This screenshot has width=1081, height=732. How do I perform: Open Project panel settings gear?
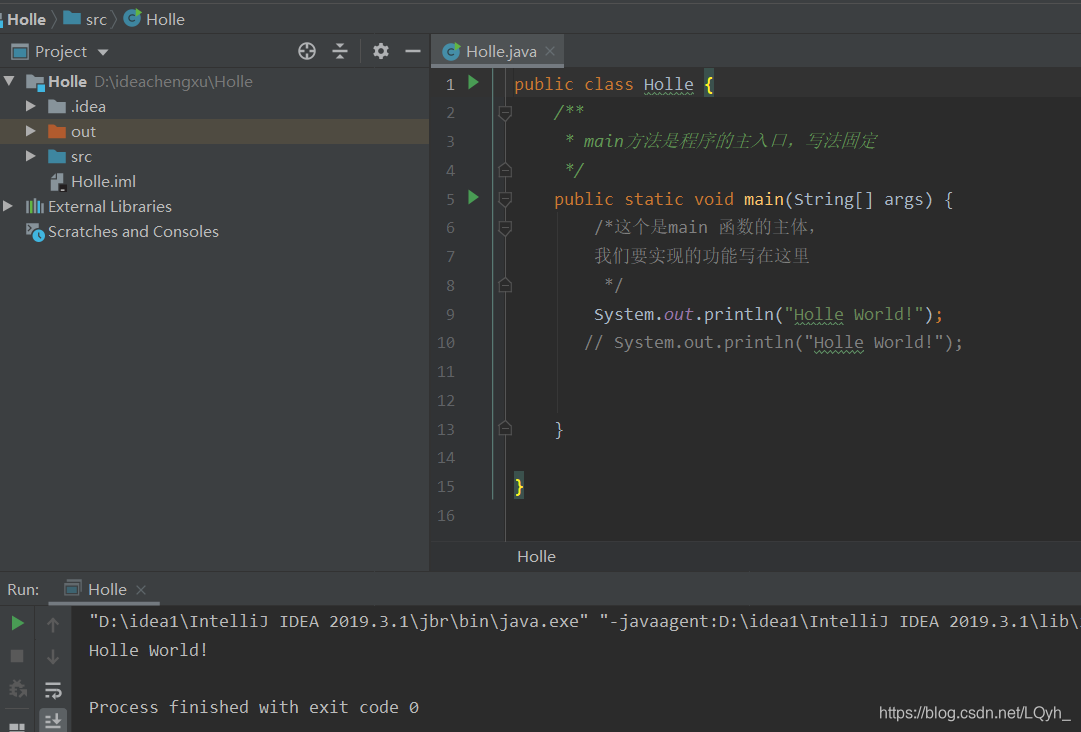click(381, 51)
